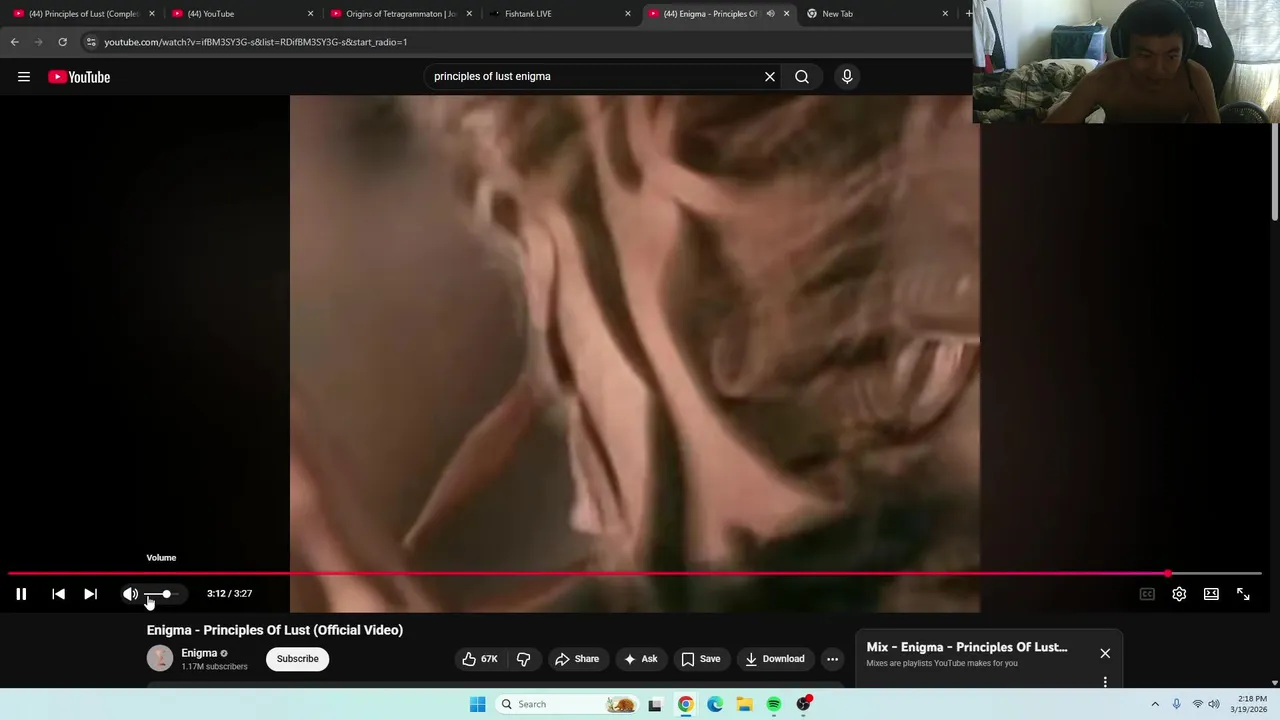The height and width of the screenshot is (720, 1280).
Task: Close the Mix playlist panel
Action: (1105, 653)
